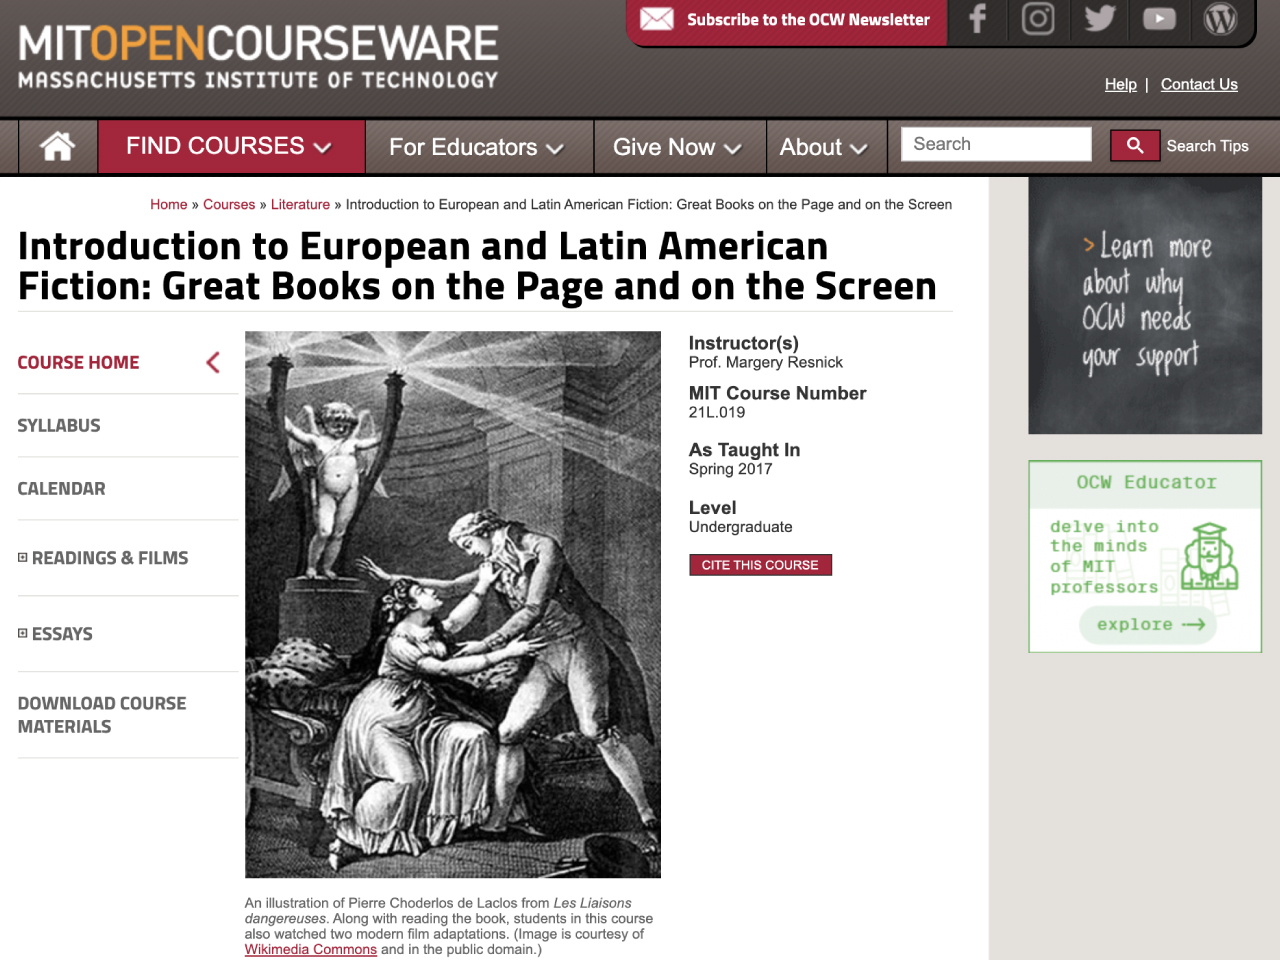Click Home in the breadcrumb
This screenshot has width=1280, height=960.
pyautogui.click(x=169, y=204)
